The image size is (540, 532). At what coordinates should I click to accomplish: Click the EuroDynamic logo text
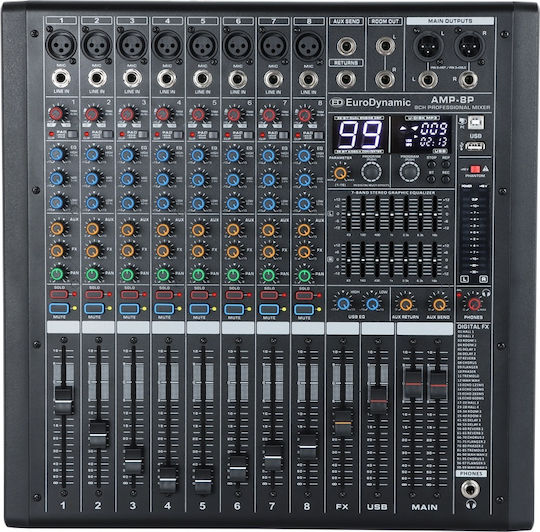tap(378, 102)
